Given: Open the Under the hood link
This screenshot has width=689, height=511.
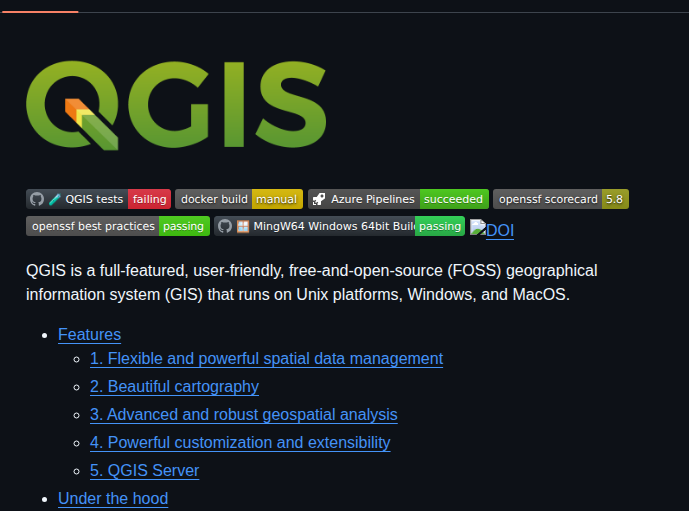Looking at the screenshot, I should (113, 499).
